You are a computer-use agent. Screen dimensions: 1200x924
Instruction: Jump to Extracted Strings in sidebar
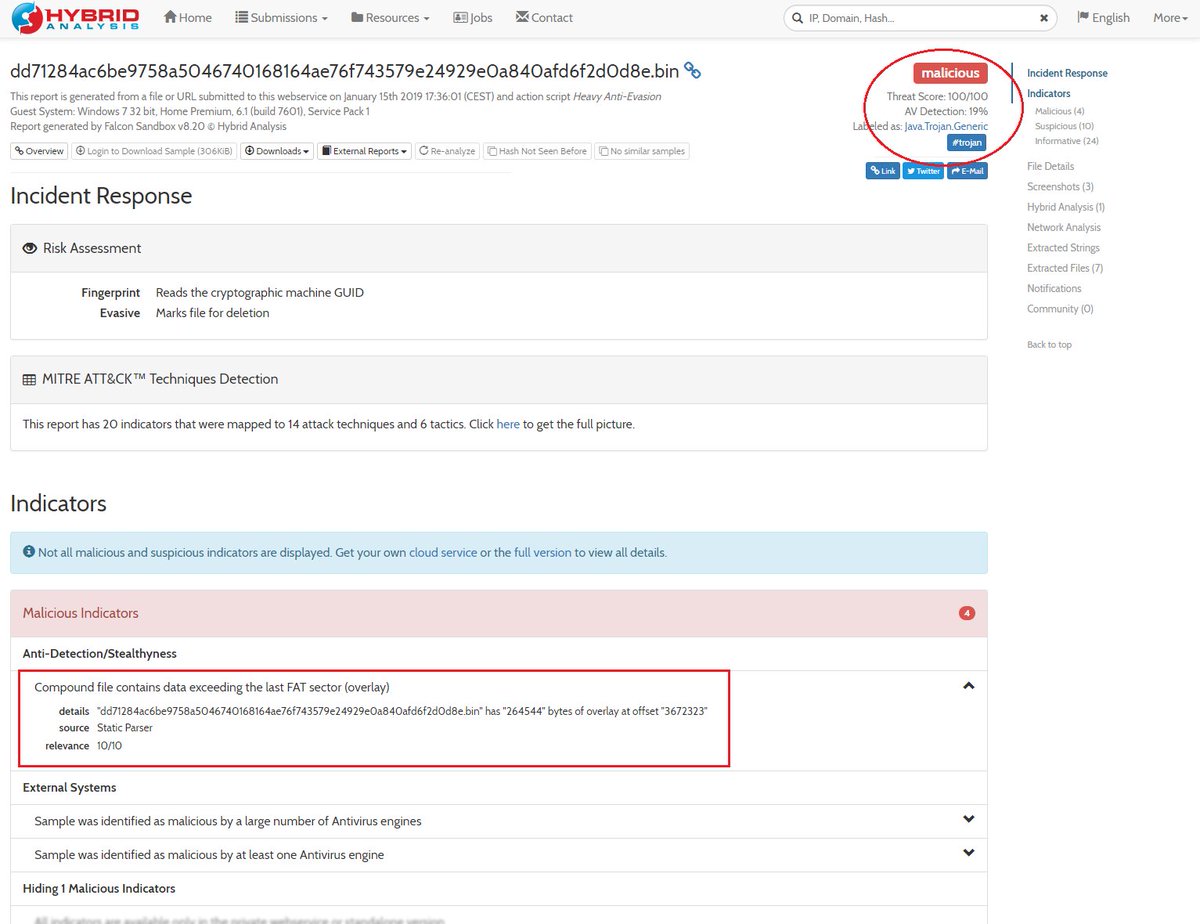point(1063,248)
